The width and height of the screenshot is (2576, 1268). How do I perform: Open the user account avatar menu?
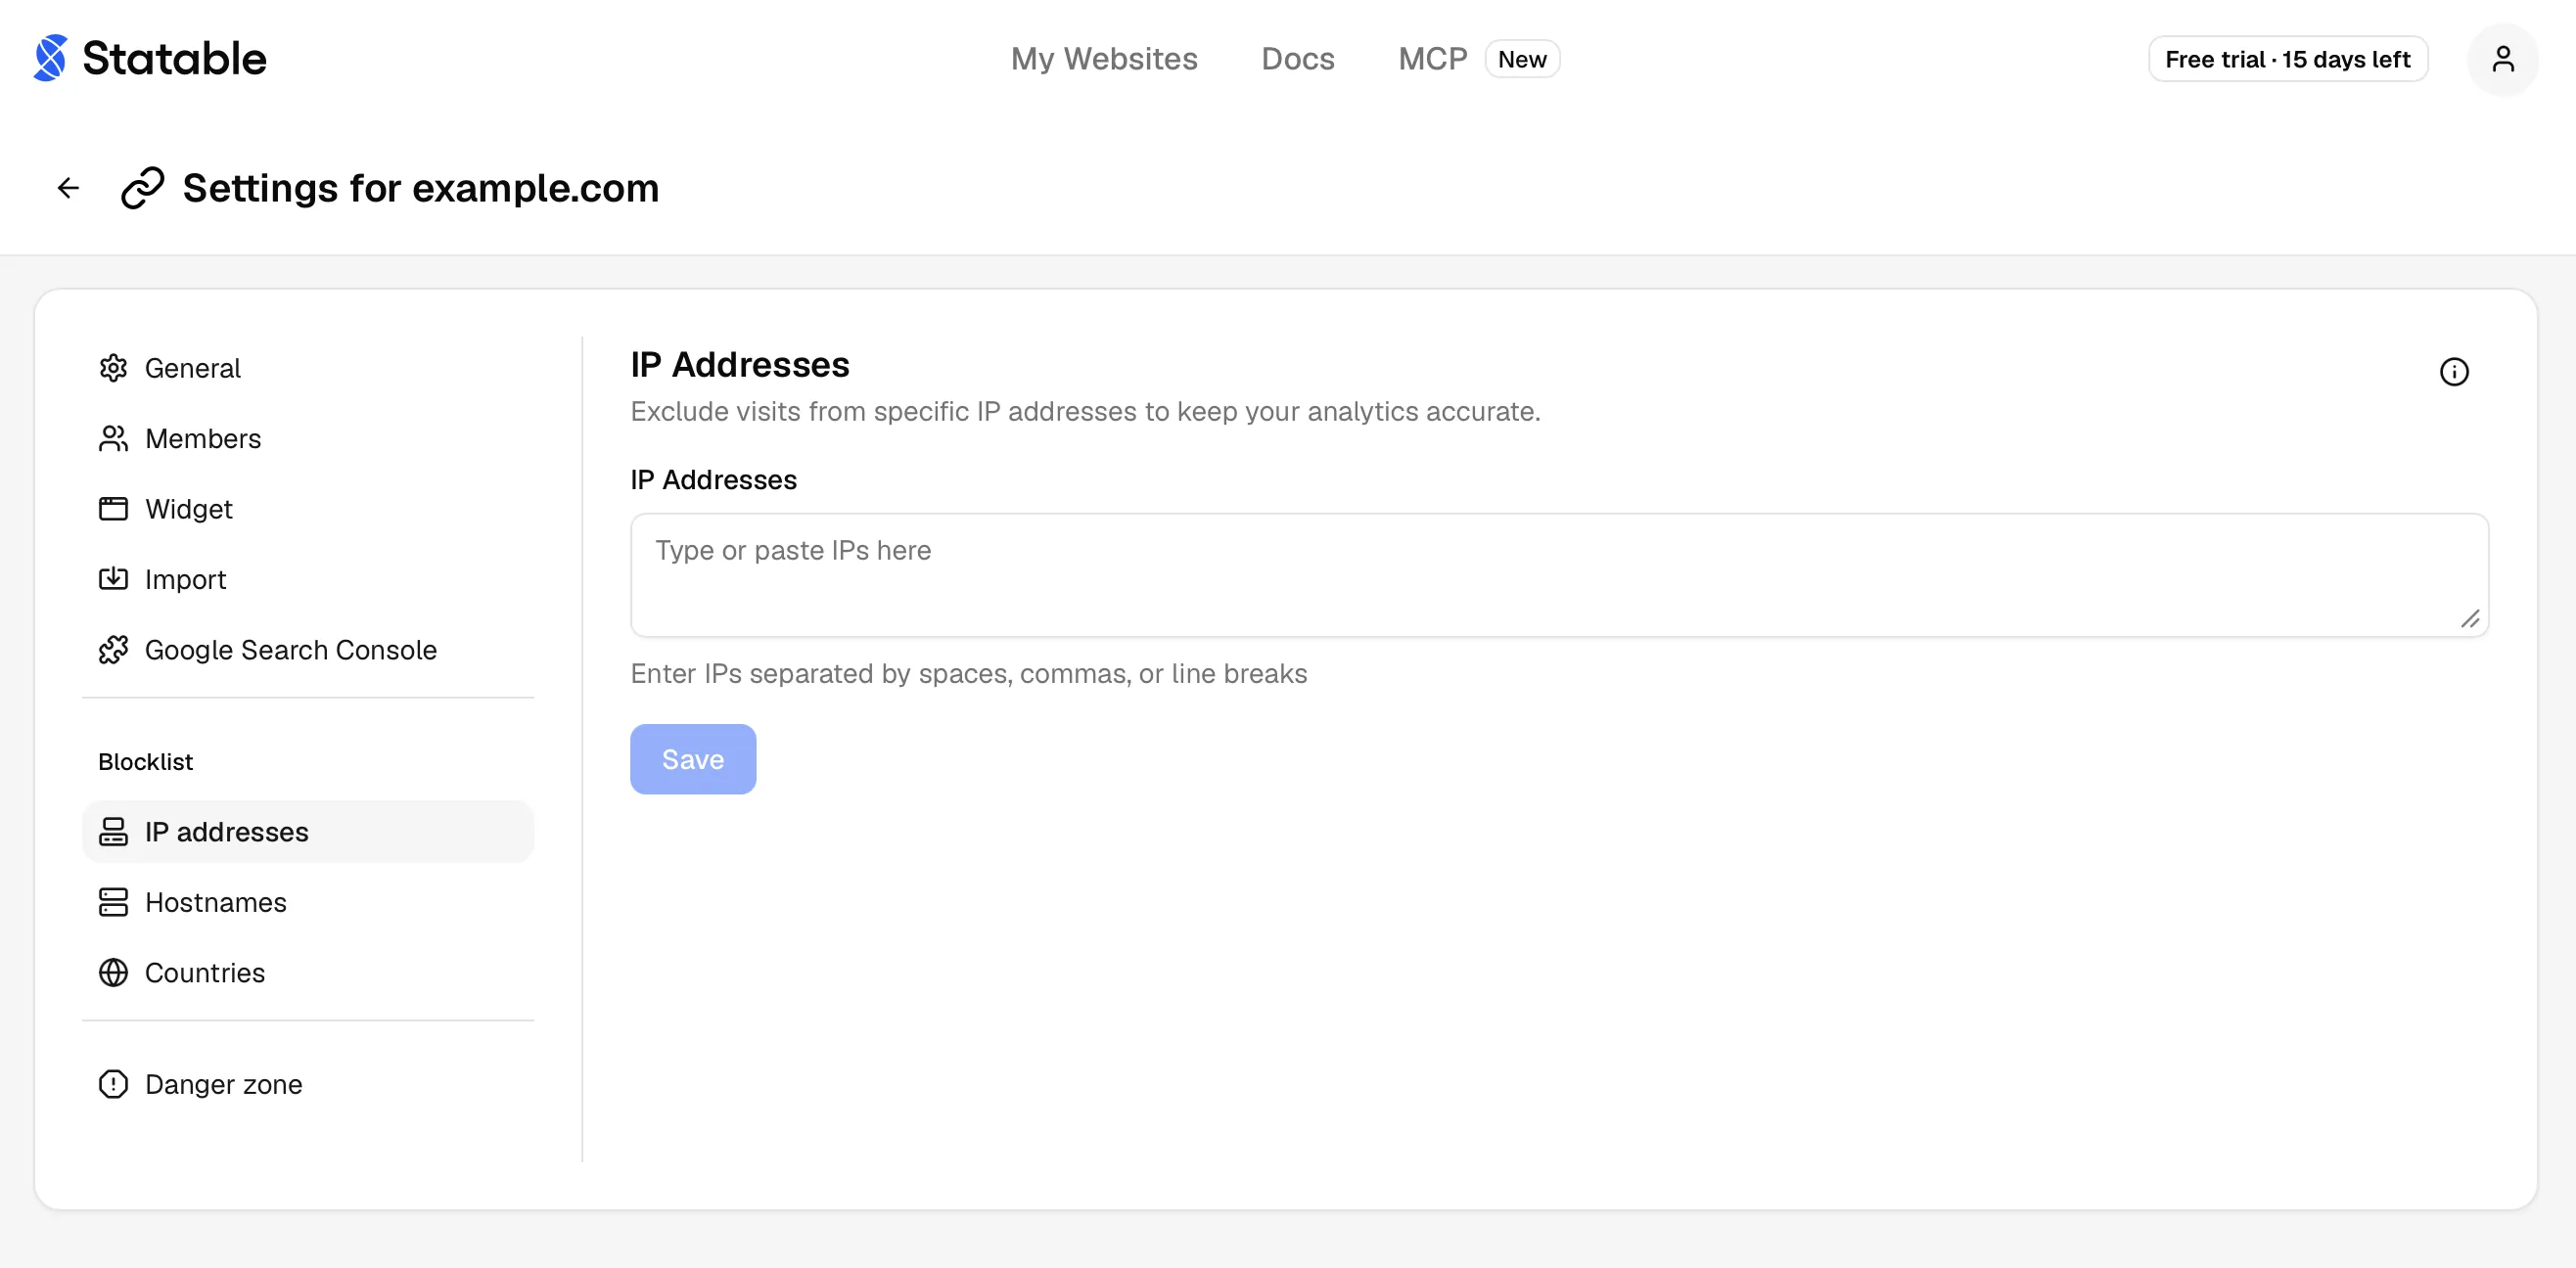click(2502, 59)
